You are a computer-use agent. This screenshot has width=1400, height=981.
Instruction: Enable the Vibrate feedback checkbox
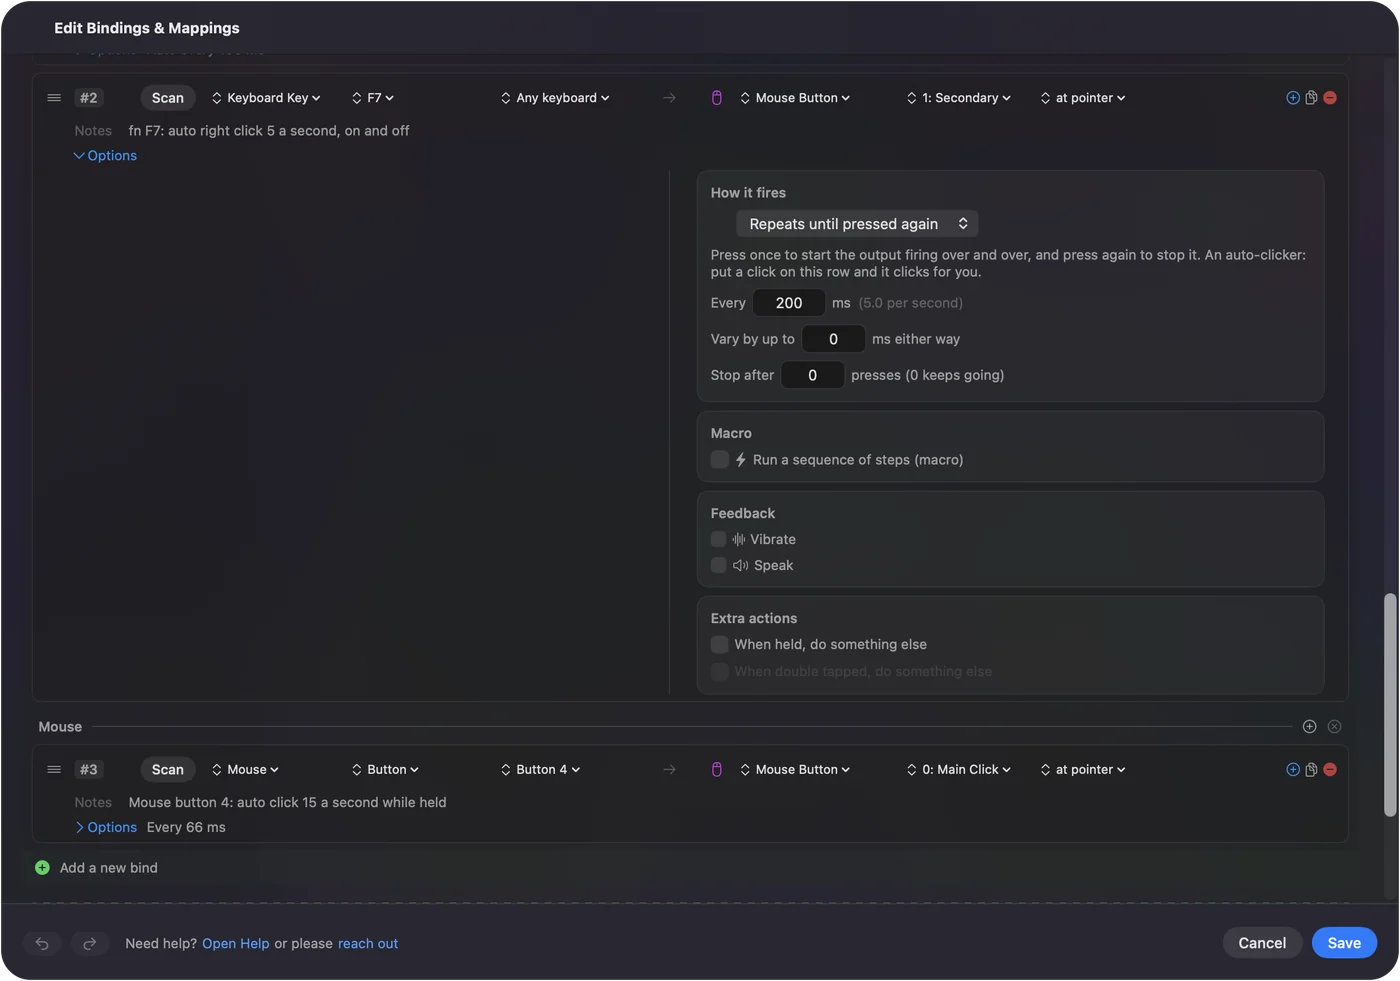719,540
